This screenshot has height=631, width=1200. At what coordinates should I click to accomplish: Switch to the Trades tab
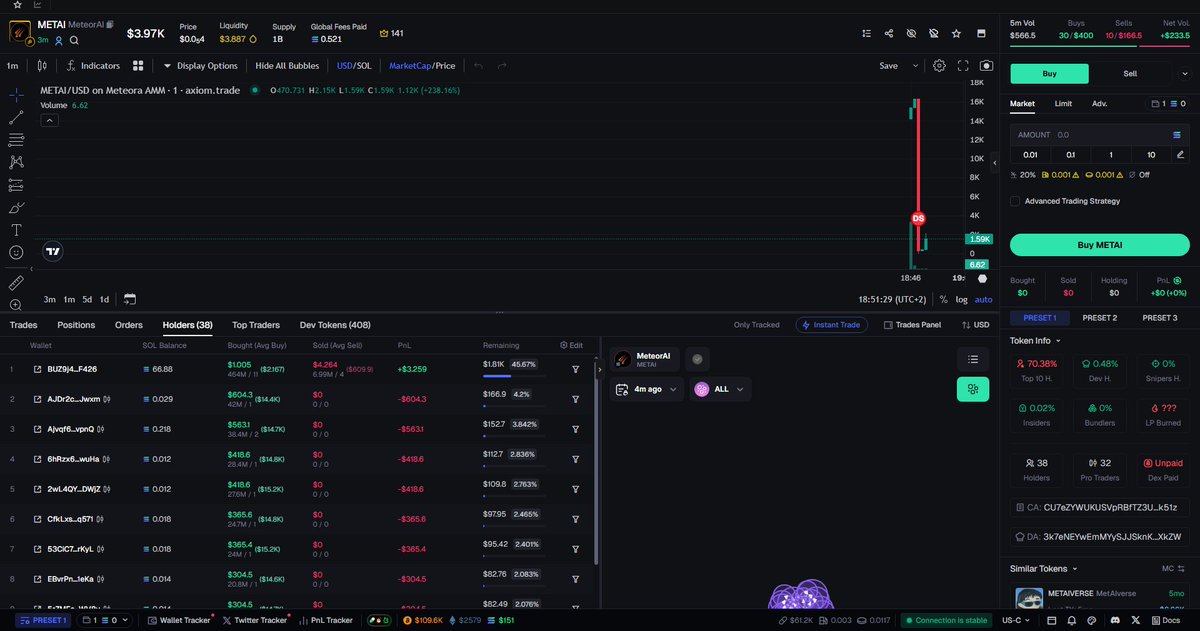[x=24, y=325]
